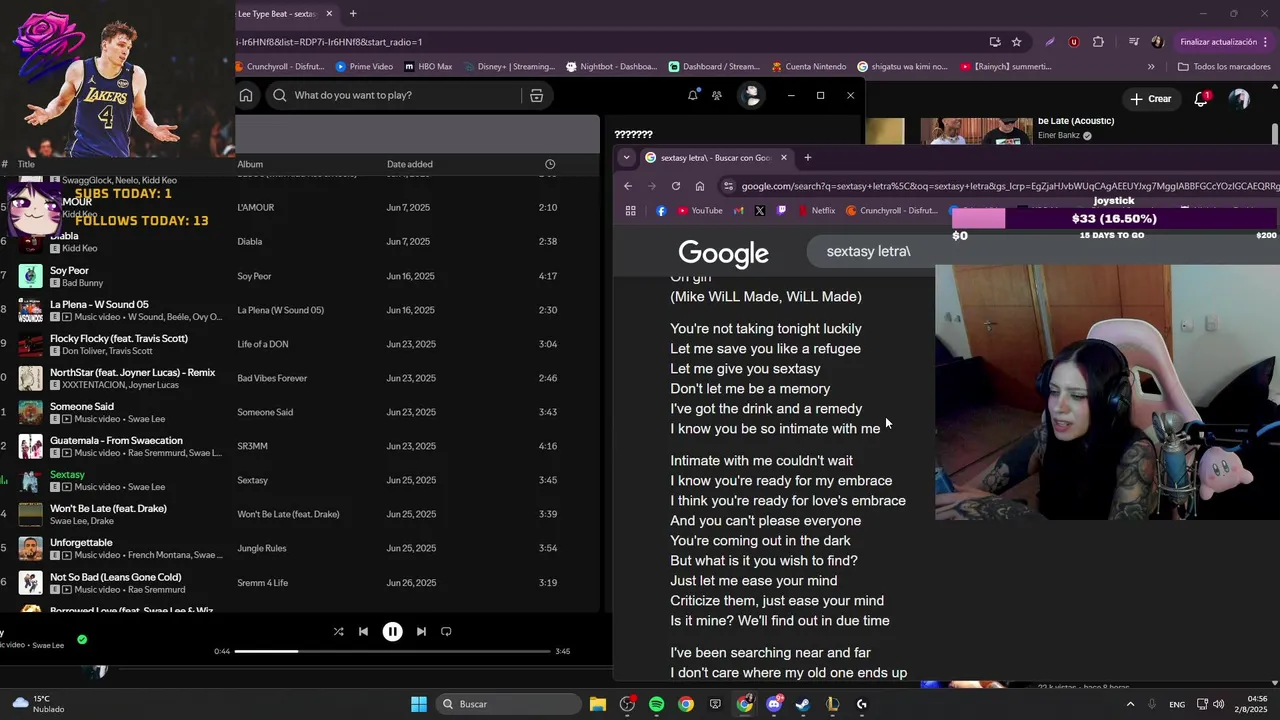Open Extensions puzzle icon in back Chrome
Viewport: 1280px width, 720px height.
click(1098, 42)
